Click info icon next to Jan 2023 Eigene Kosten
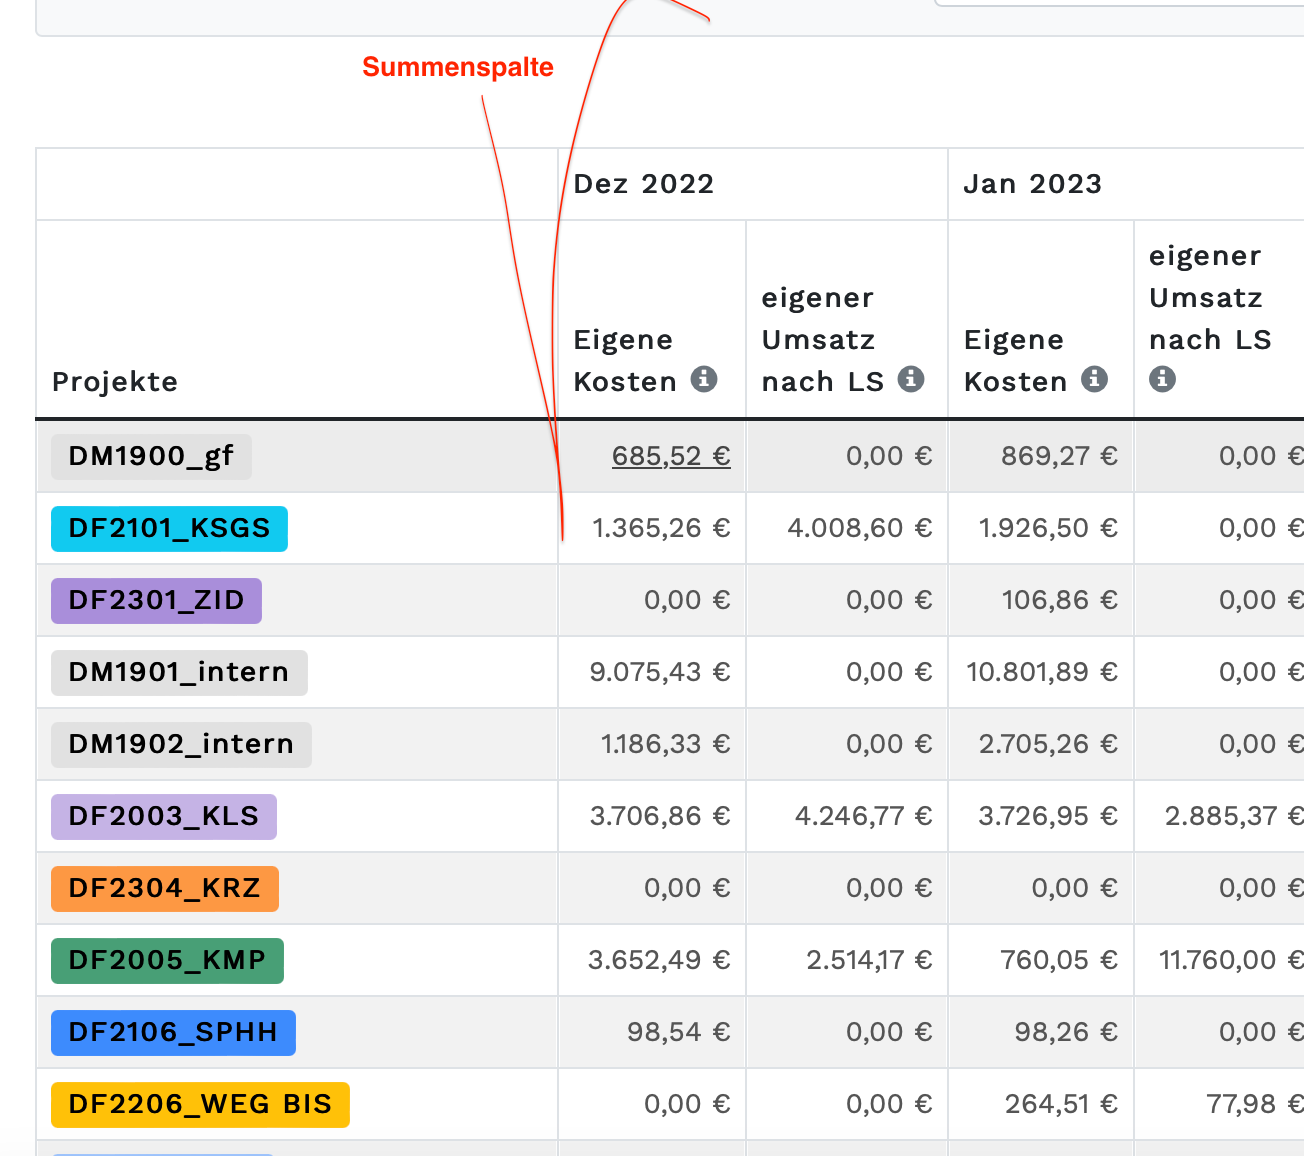The image size is (1304, 1156). pyautogui.click(x=1095, y=379)
